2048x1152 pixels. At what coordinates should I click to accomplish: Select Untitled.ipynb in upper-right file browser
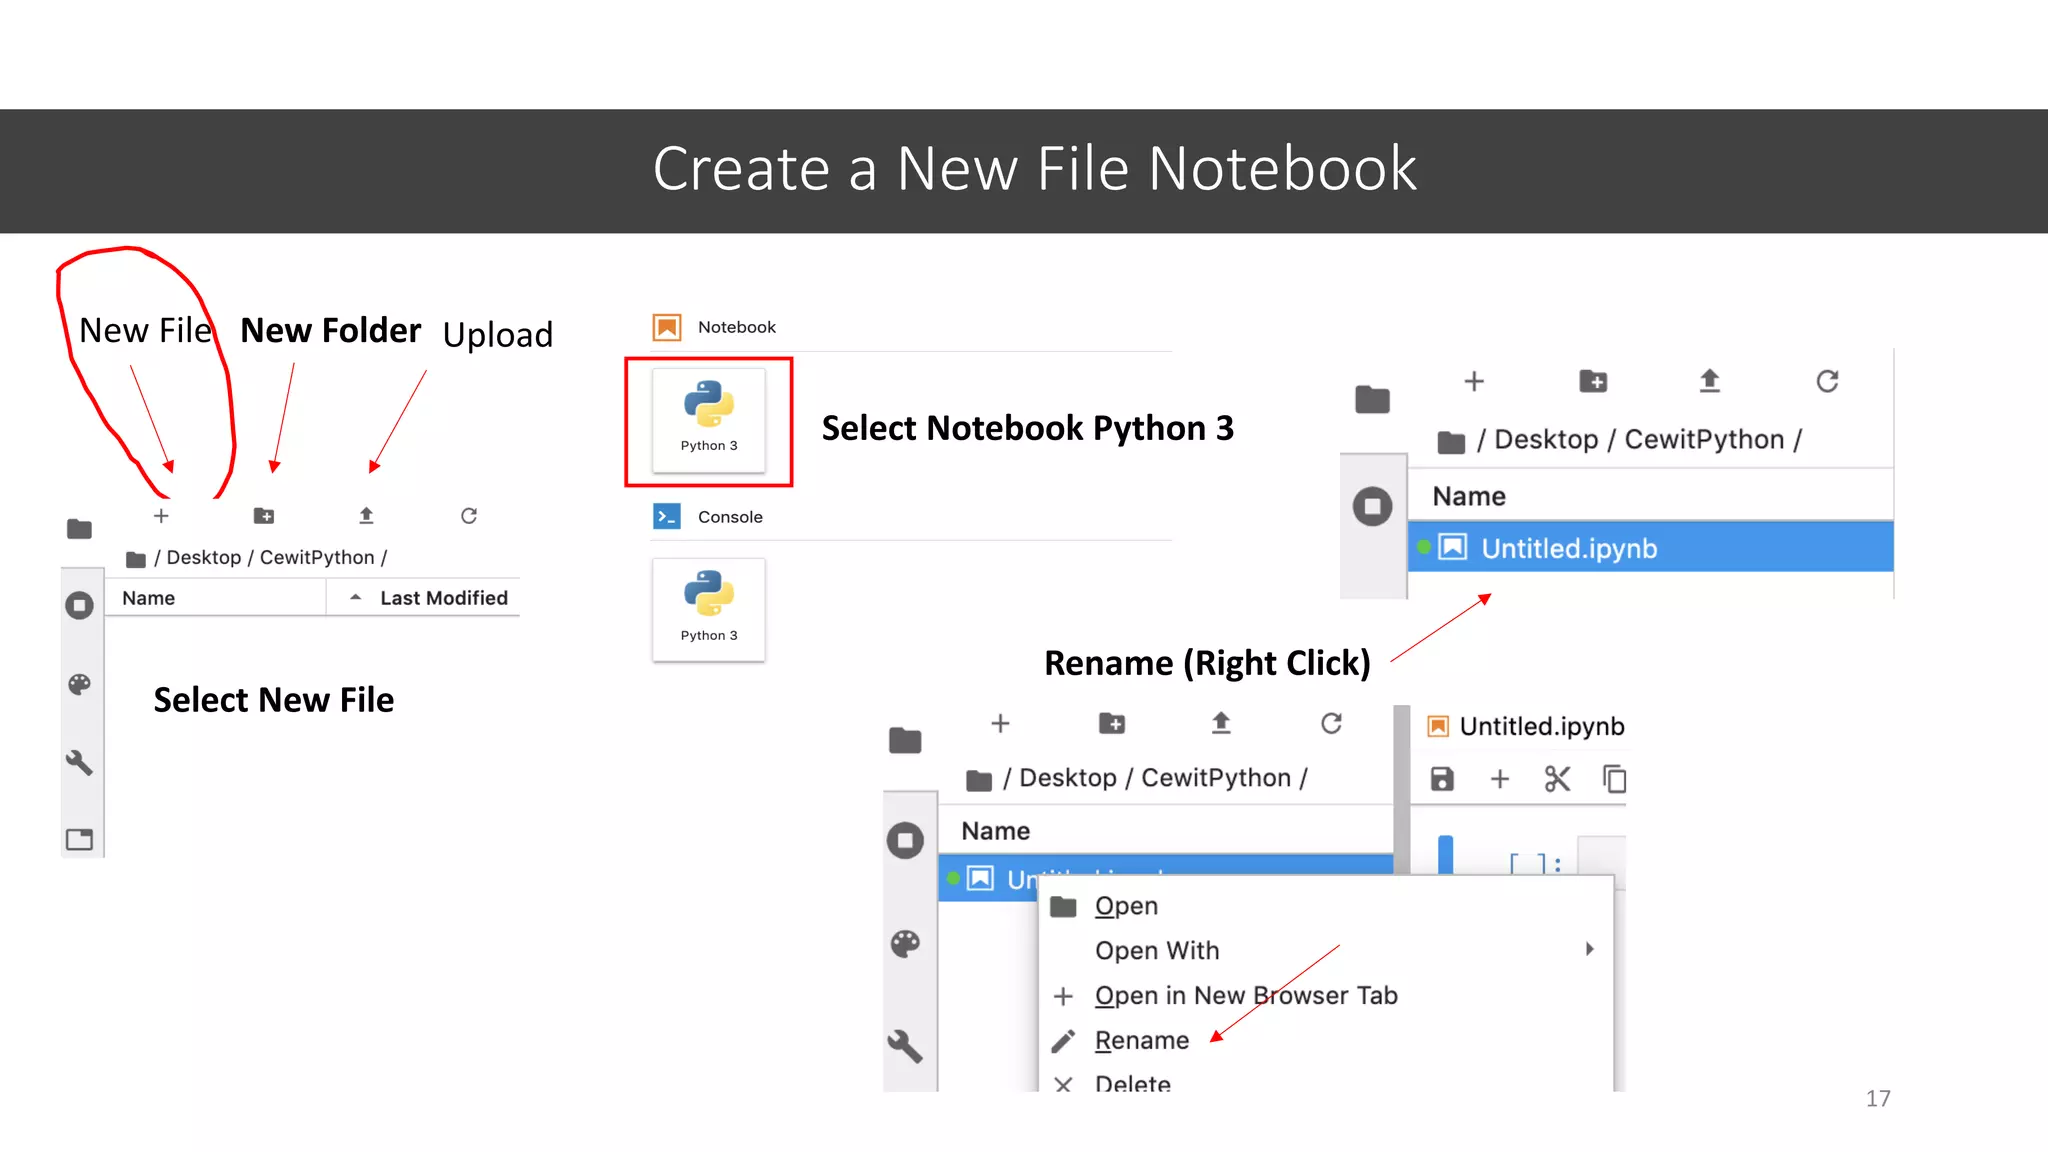click(1651, 548)
